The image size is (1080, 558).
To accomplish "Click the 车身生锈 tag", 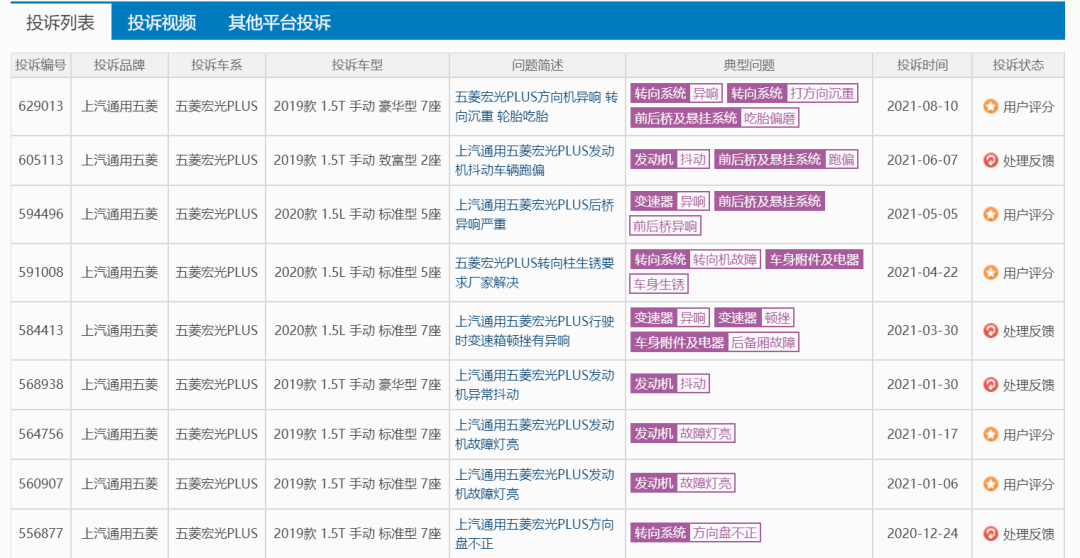I will click(659, 284).
